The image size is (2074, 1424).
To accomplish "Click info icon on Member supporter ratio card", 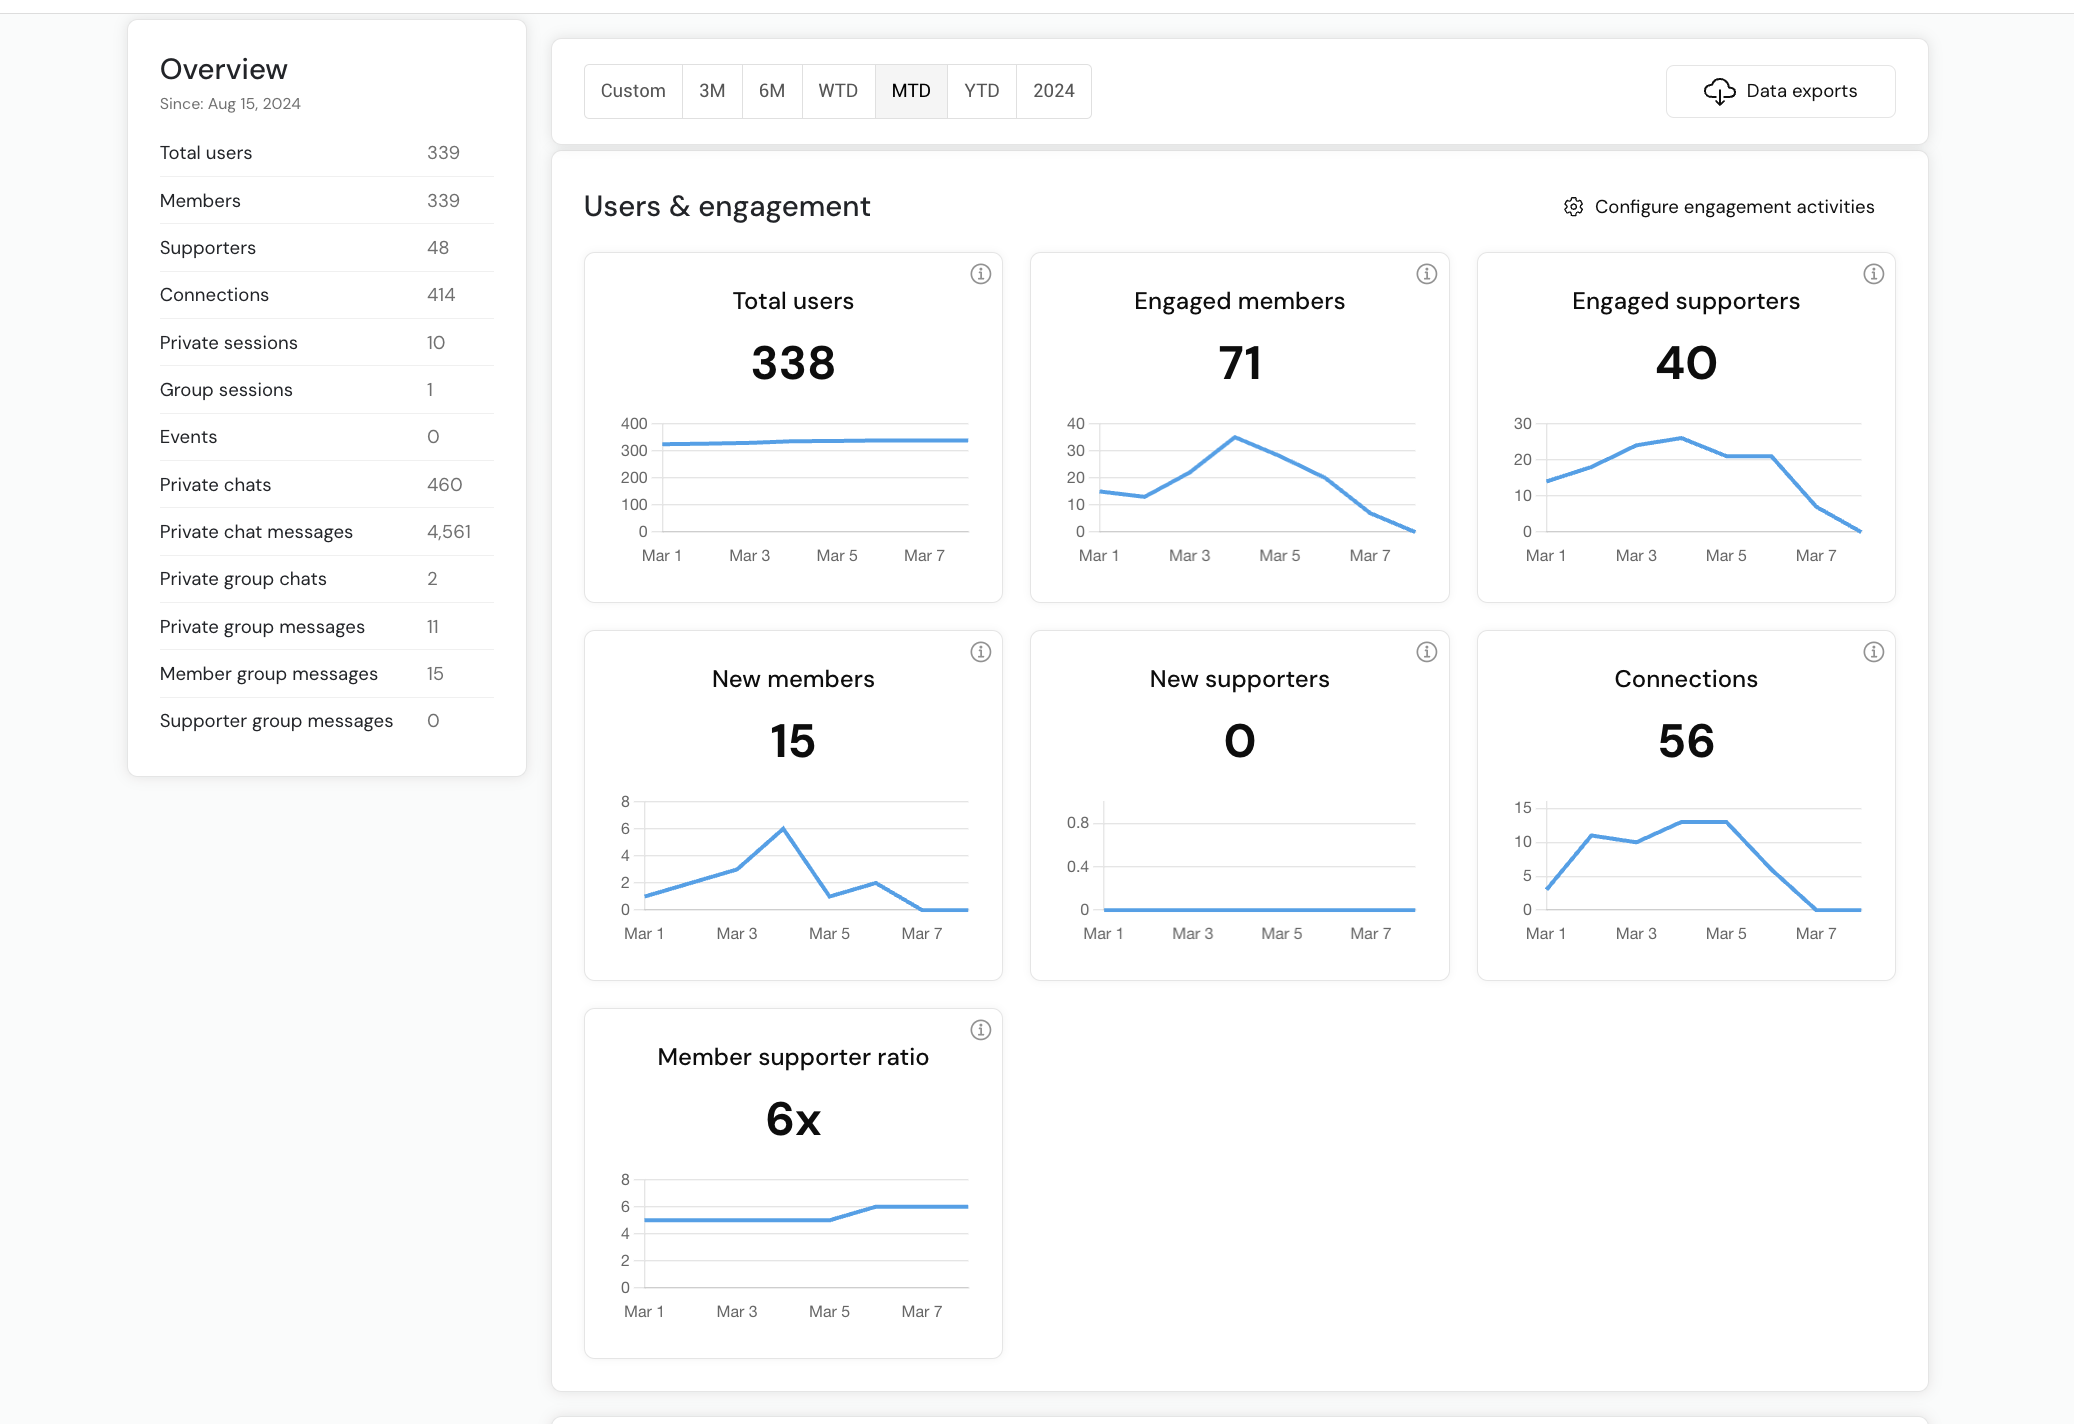I will (980, 1030).
